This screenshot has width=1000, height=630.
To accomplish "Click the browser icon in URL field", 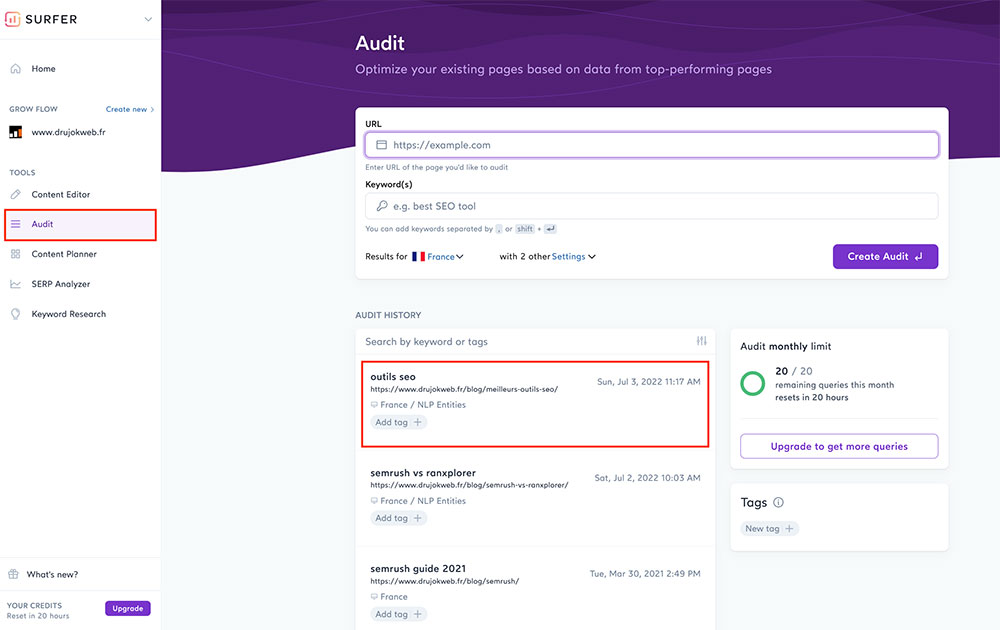I will [x=381, y=145].
